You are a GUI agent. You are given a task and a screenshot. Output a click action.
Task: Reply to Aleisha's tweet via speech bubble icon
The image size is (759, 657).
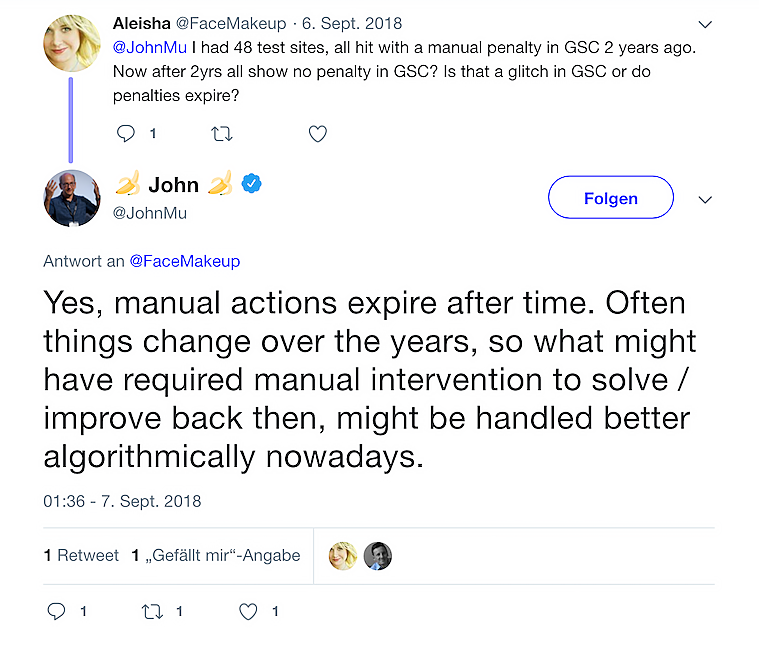[x=126, y=133]
